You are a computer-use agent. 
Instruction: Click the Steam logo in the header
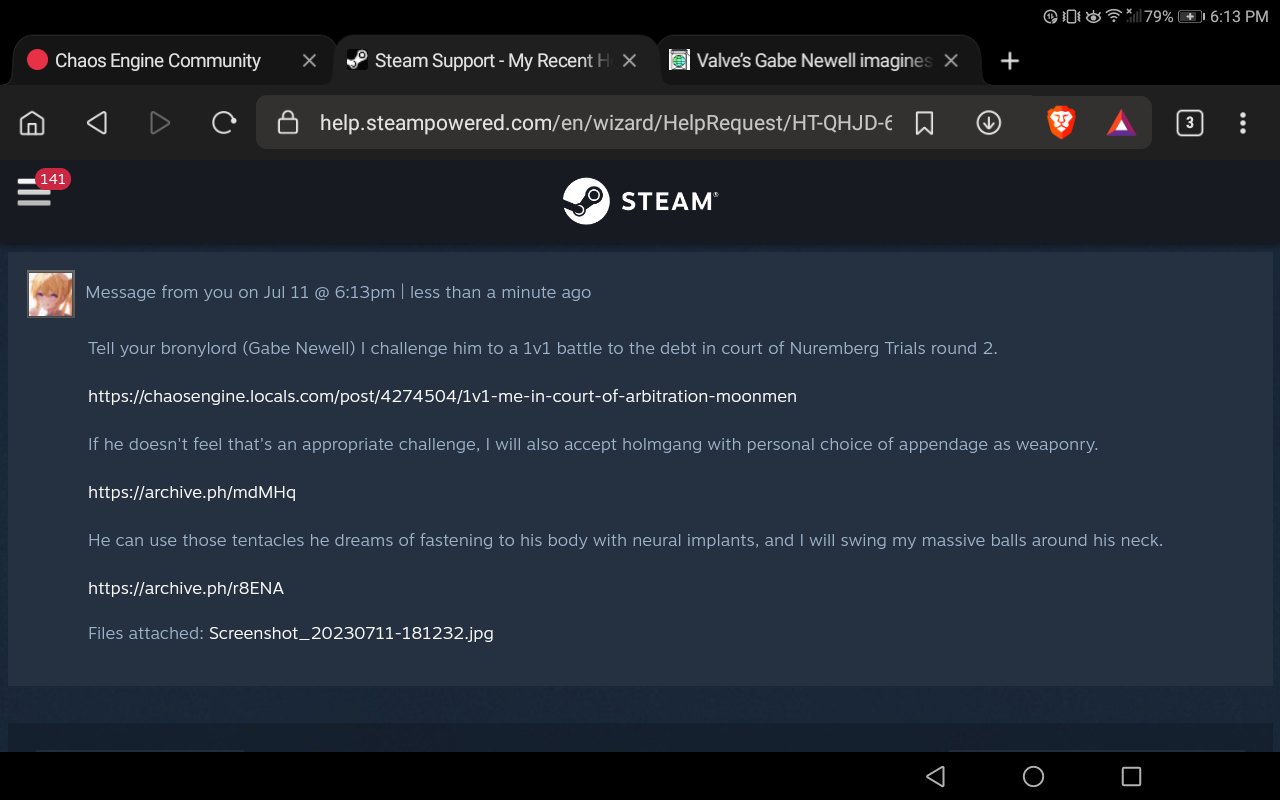pyautogui.click(x=640, y=201)
